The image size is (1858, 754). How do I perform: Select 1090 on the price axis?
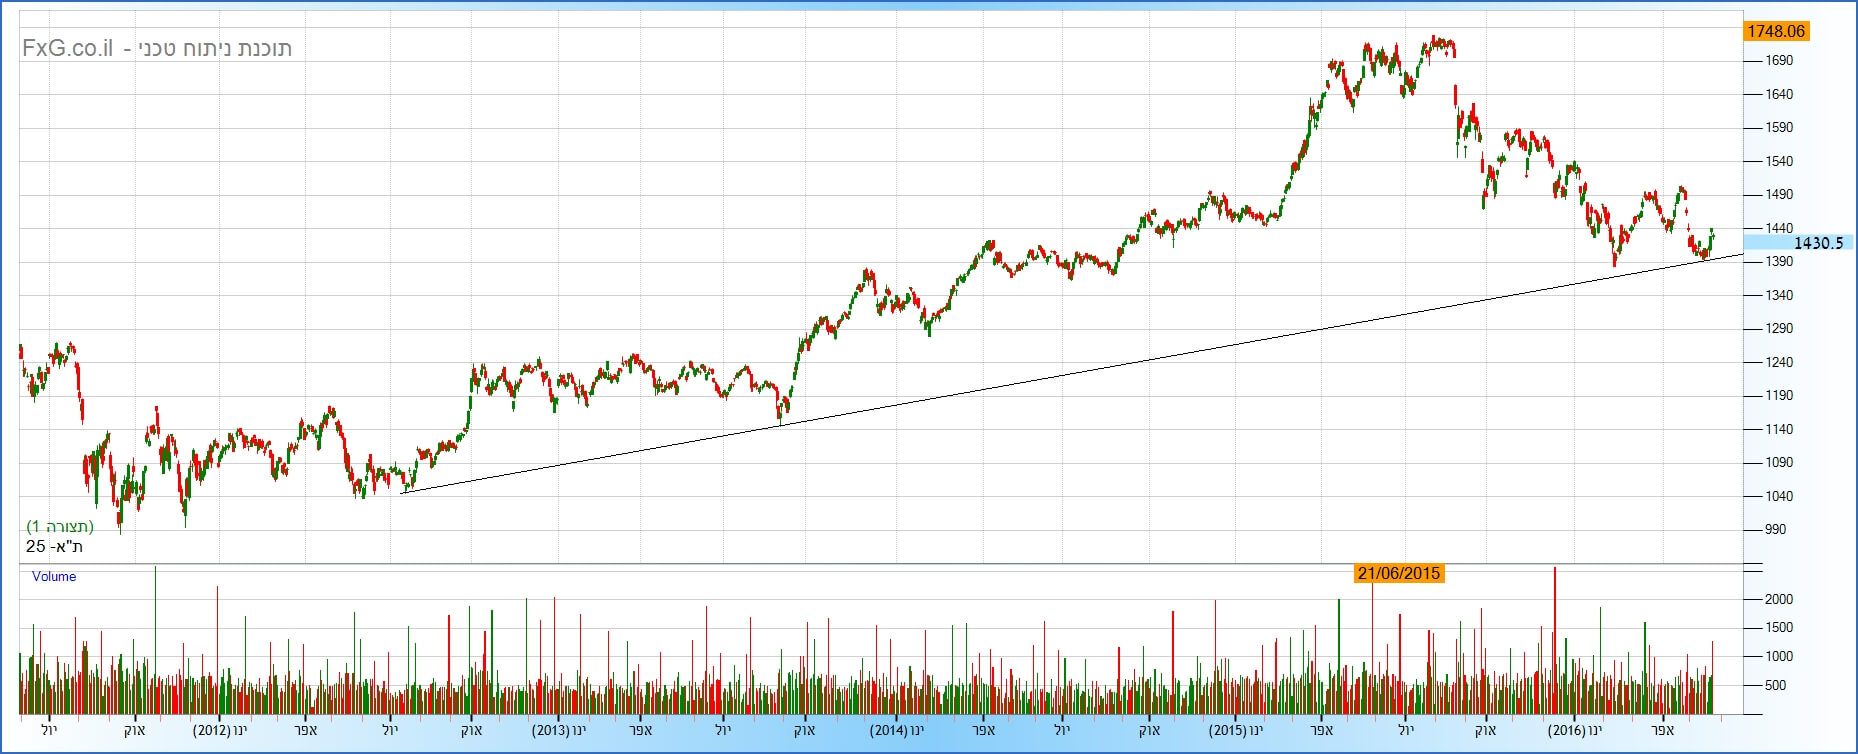pyautogui.click(x=1779, y=463)
